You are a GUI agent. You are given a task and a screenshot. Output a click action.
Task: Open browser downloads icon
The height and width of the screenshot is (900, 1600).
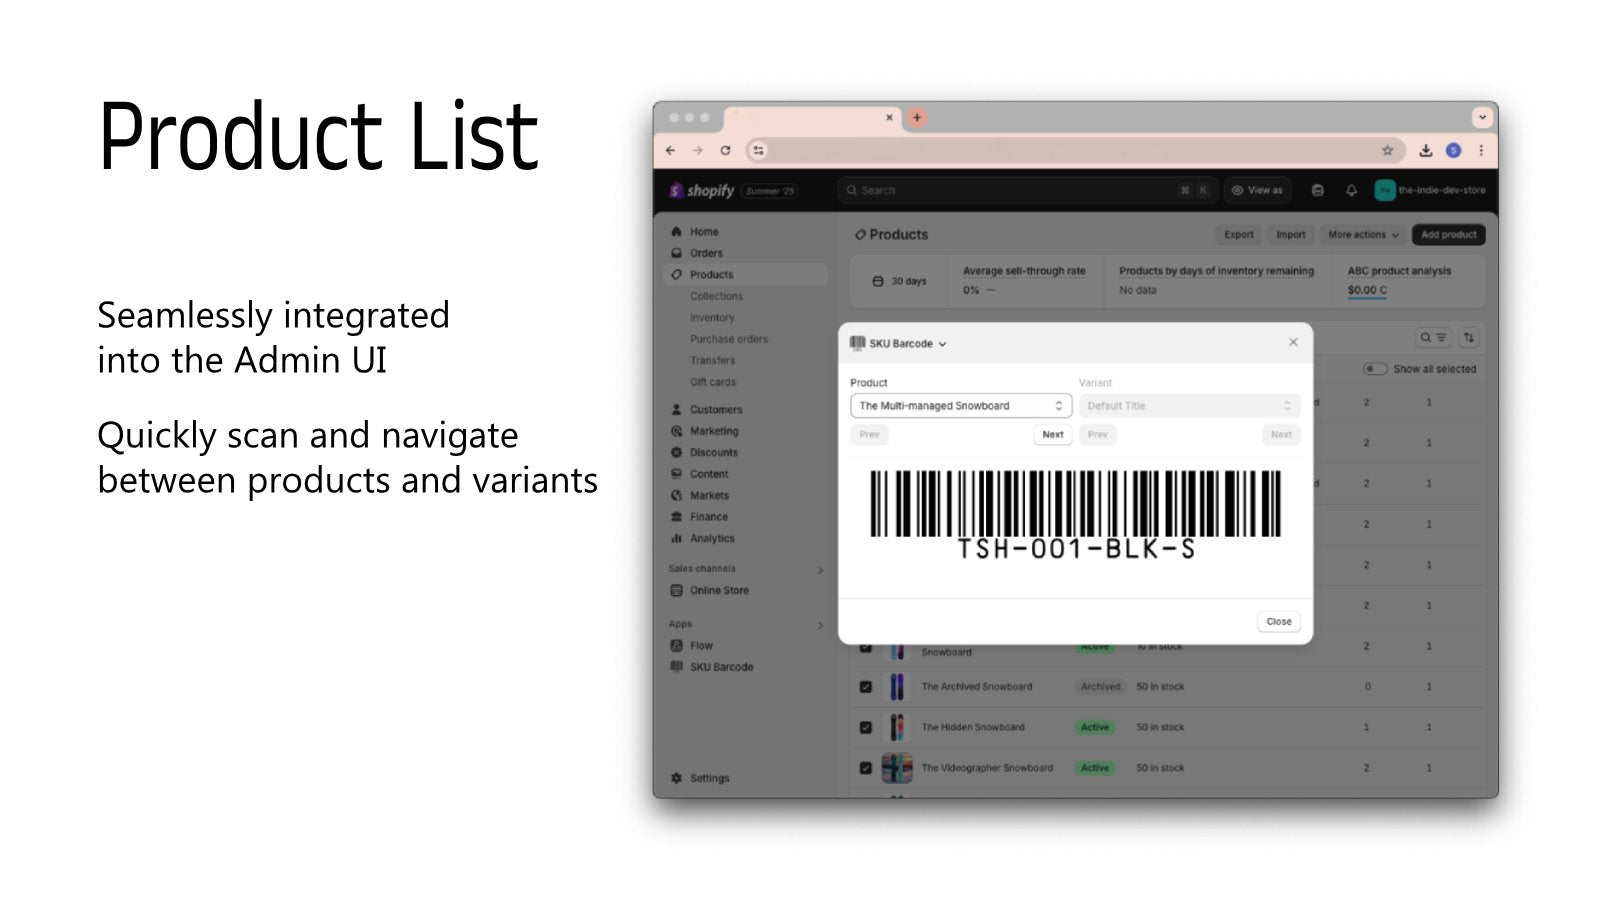[x=1425, y=150]
